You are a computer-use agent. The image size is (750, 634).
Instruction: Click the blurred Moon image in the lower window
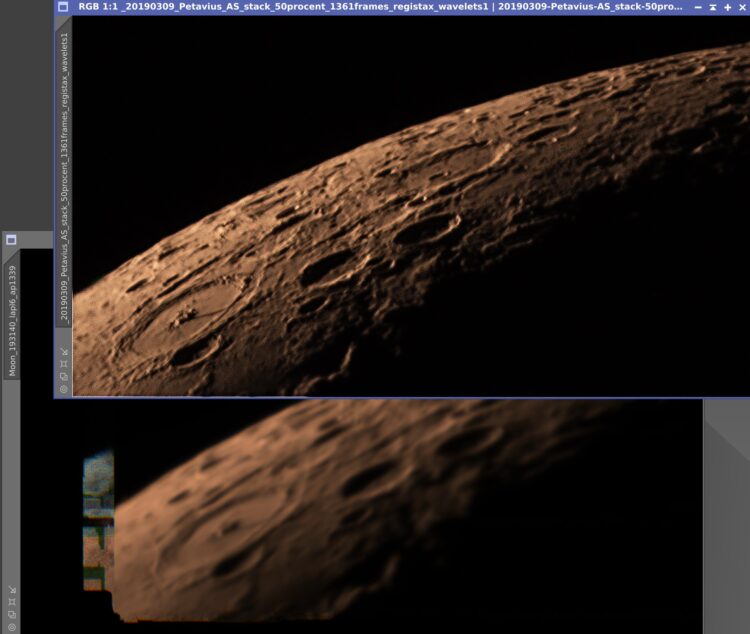359,510
